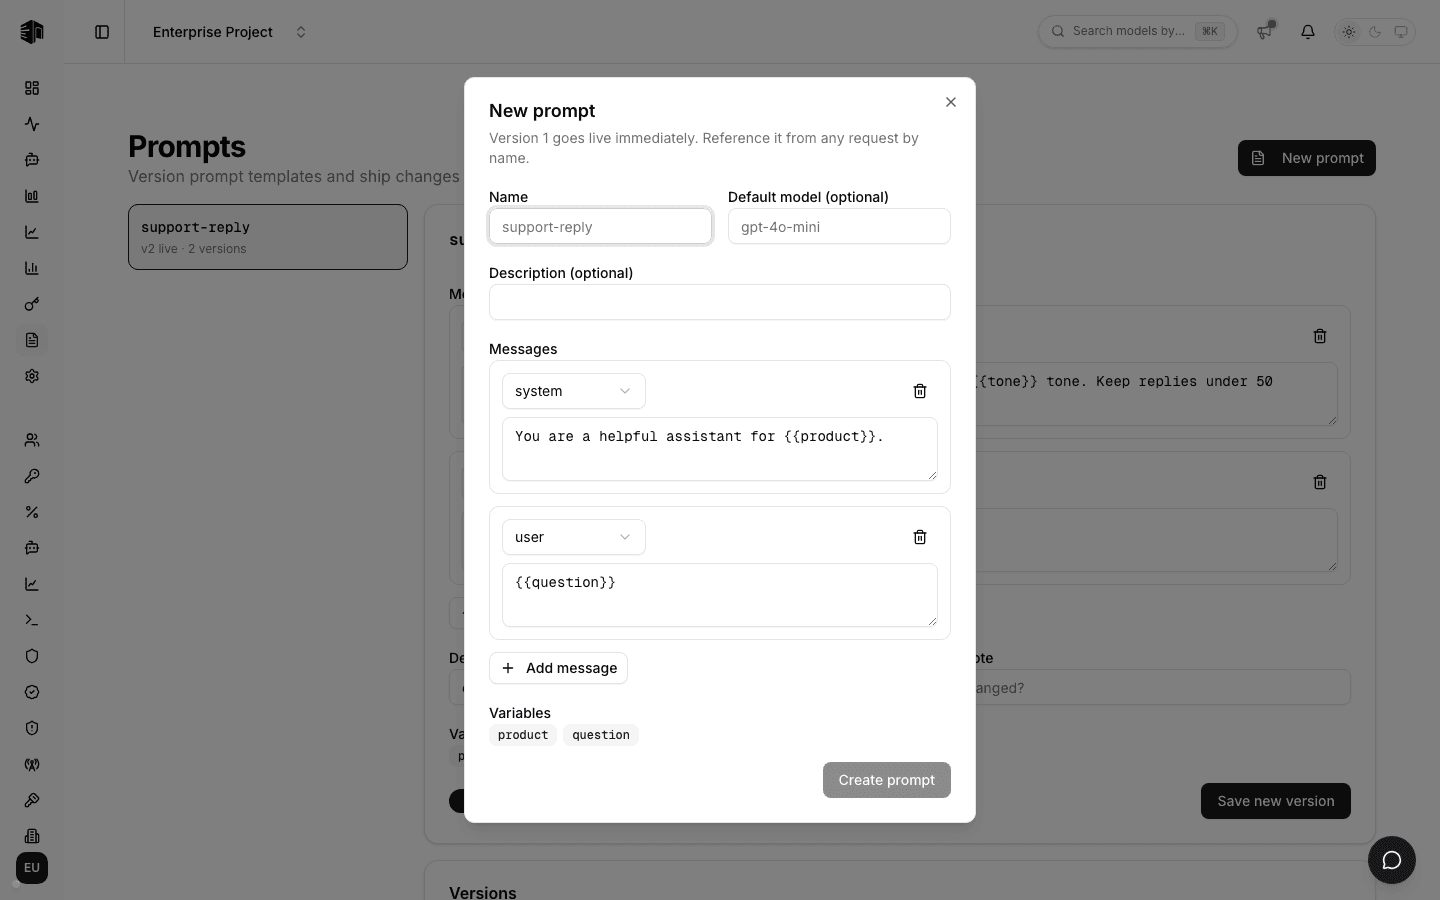
Task: Click the product variable tag
Action: (x=523, y=735)
